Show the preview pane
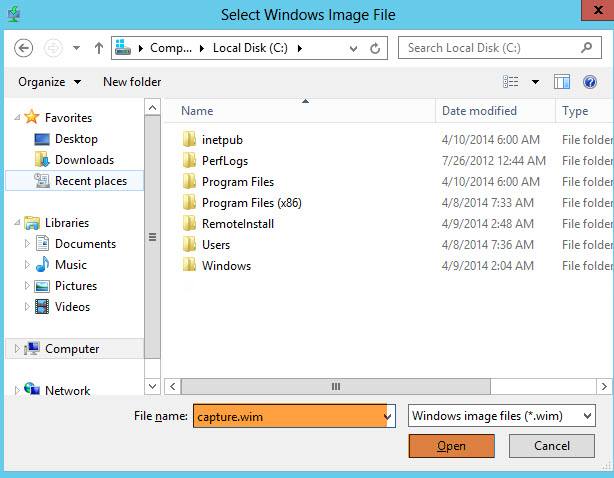 (x=562, y=82)
